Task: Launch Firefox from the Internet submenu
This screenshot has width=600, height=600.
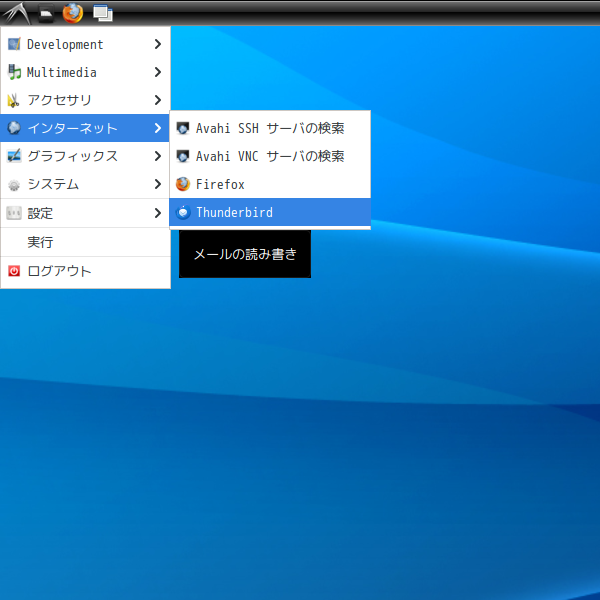Action: click(270, 184)
